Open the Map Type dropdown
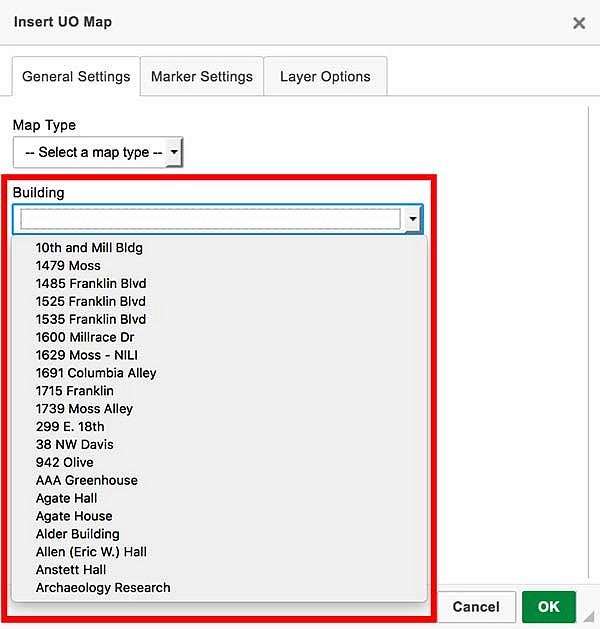Viewport: 600px width, 629px height. 98,152
